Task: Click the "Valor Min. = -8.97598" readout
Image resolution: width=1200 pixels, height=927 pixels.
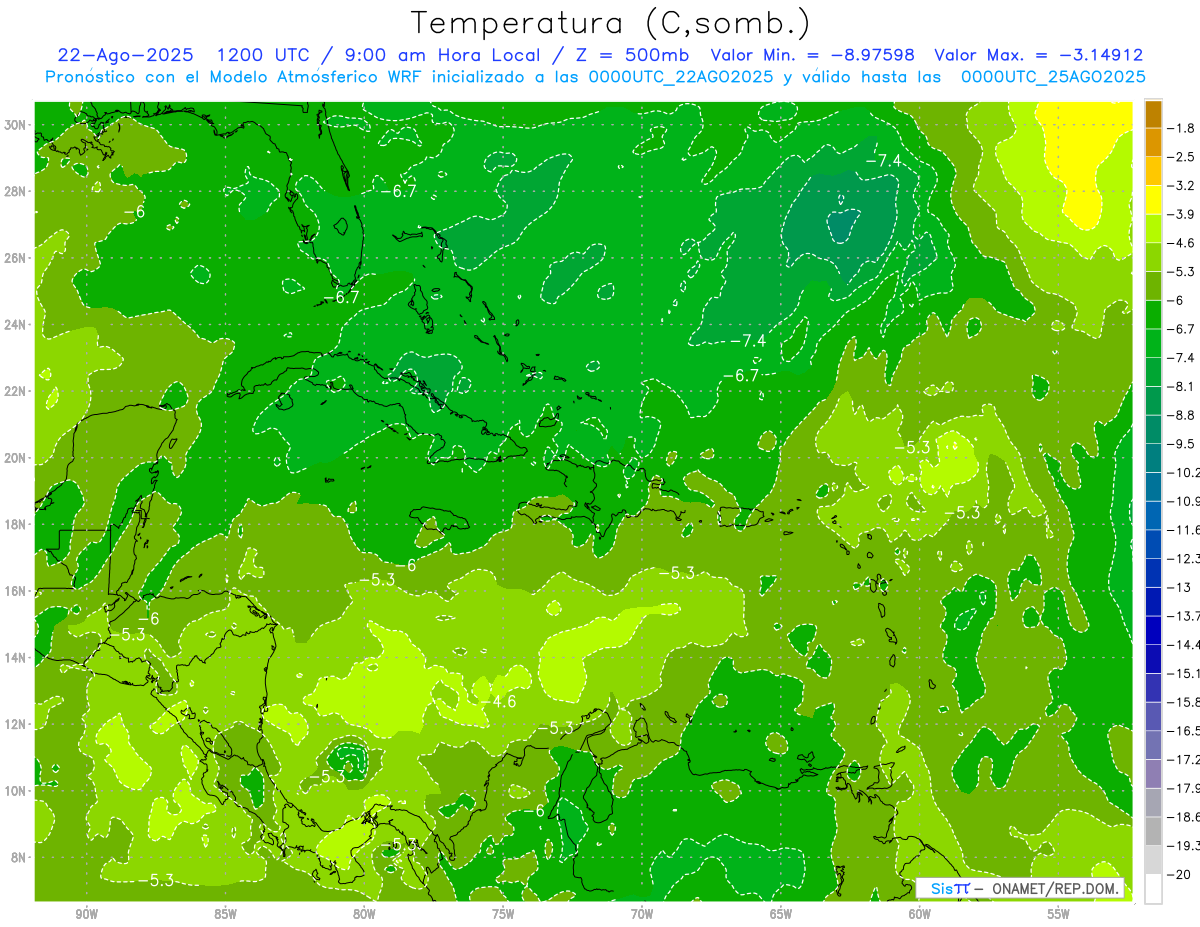Action: tap(812, 55)
